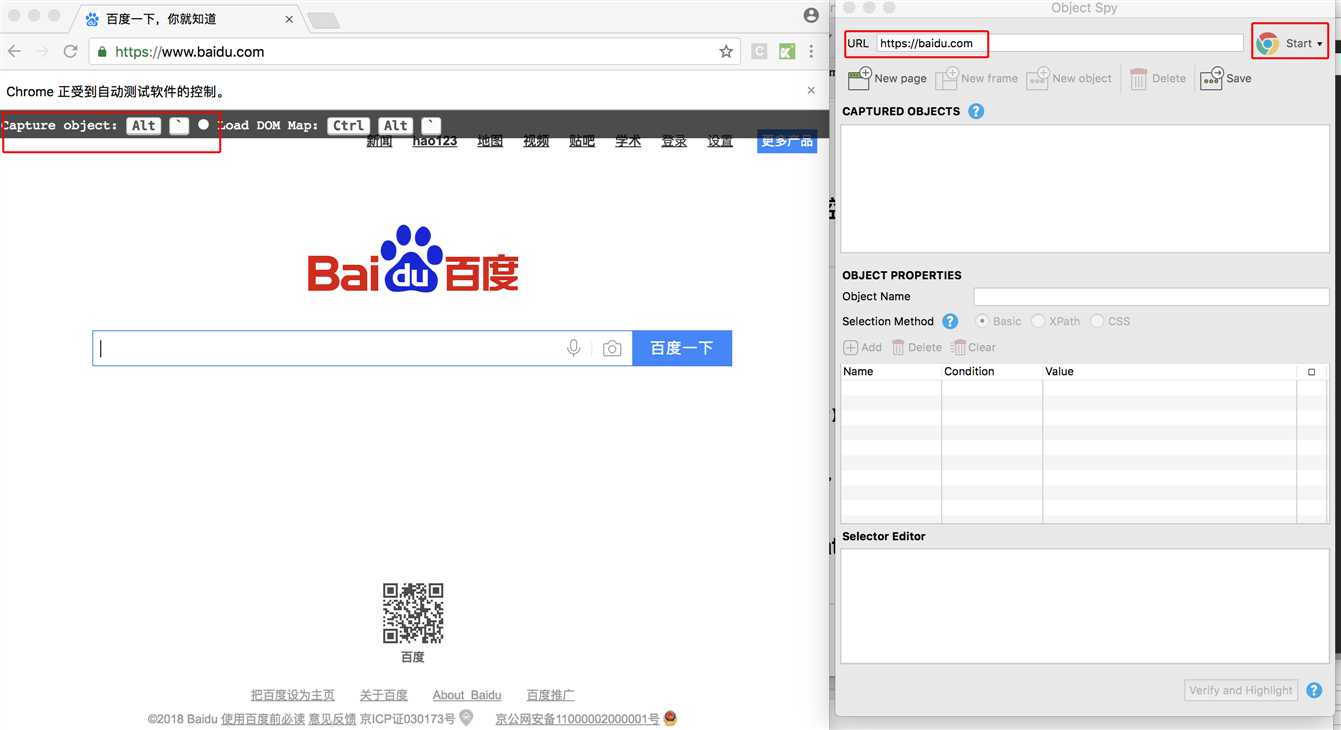The height and width of the screenshot is (730, 1341).
Task: Click the 把百度设为主页 footer link
Action: coord(293,695)
